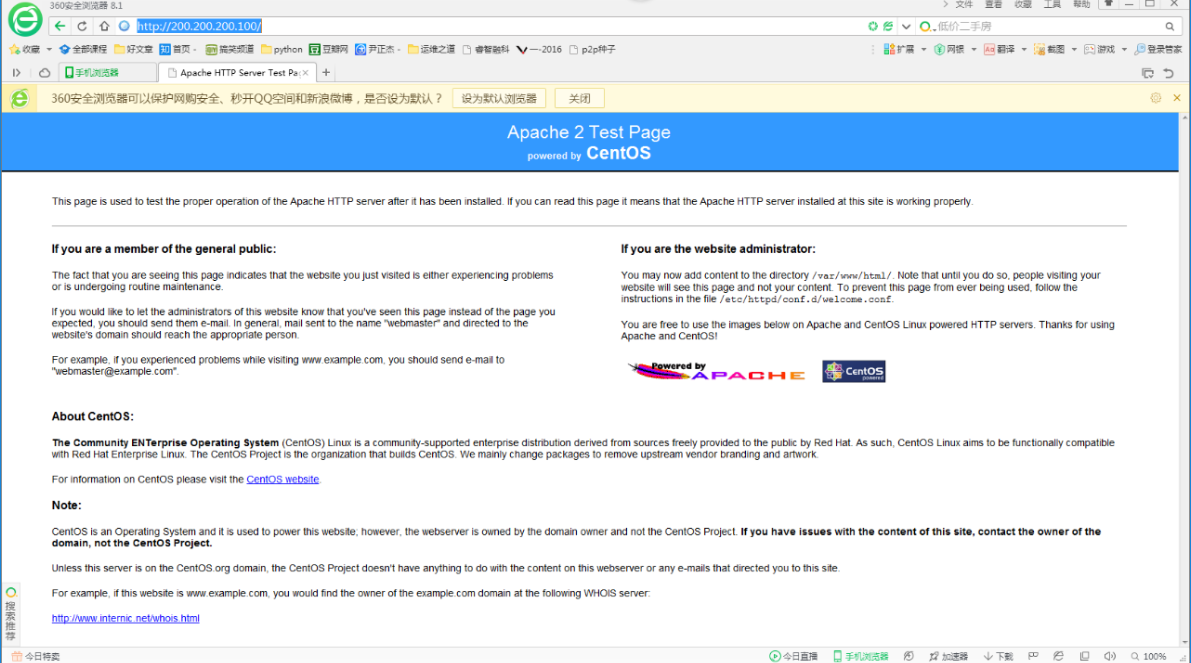
Task: Open the 收藏 menu in title bar
Action: [x=1023, y=5]
